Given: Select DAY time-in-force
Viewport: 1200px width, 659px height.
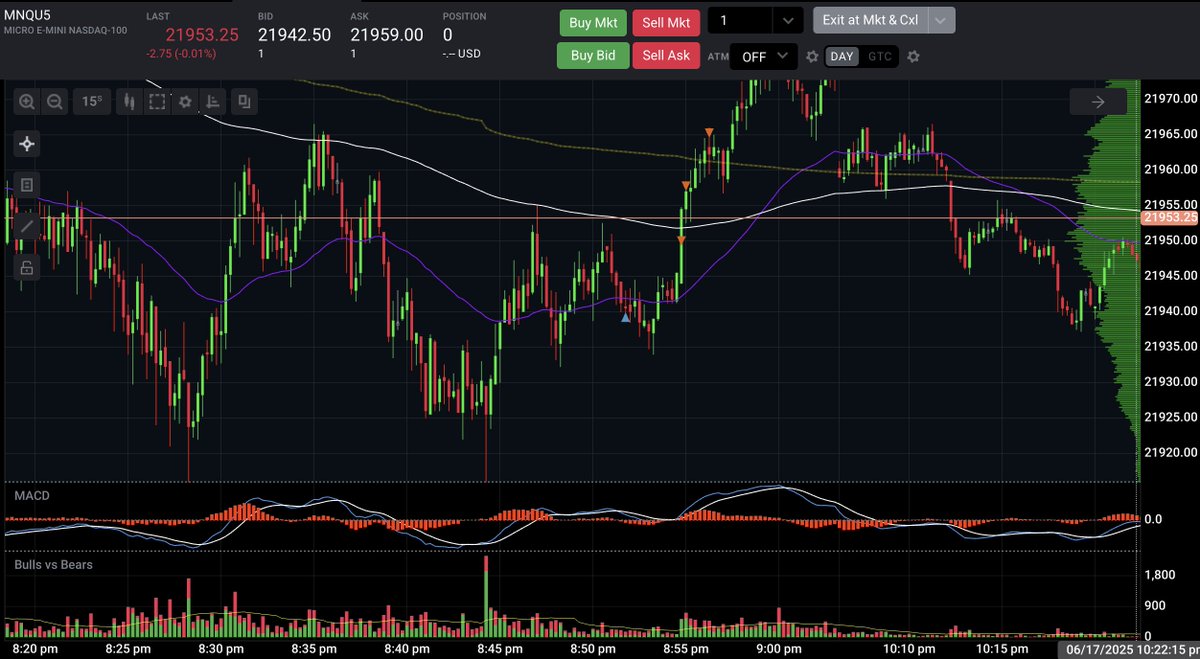Looking at the screenshot, I should pos(842,56).
